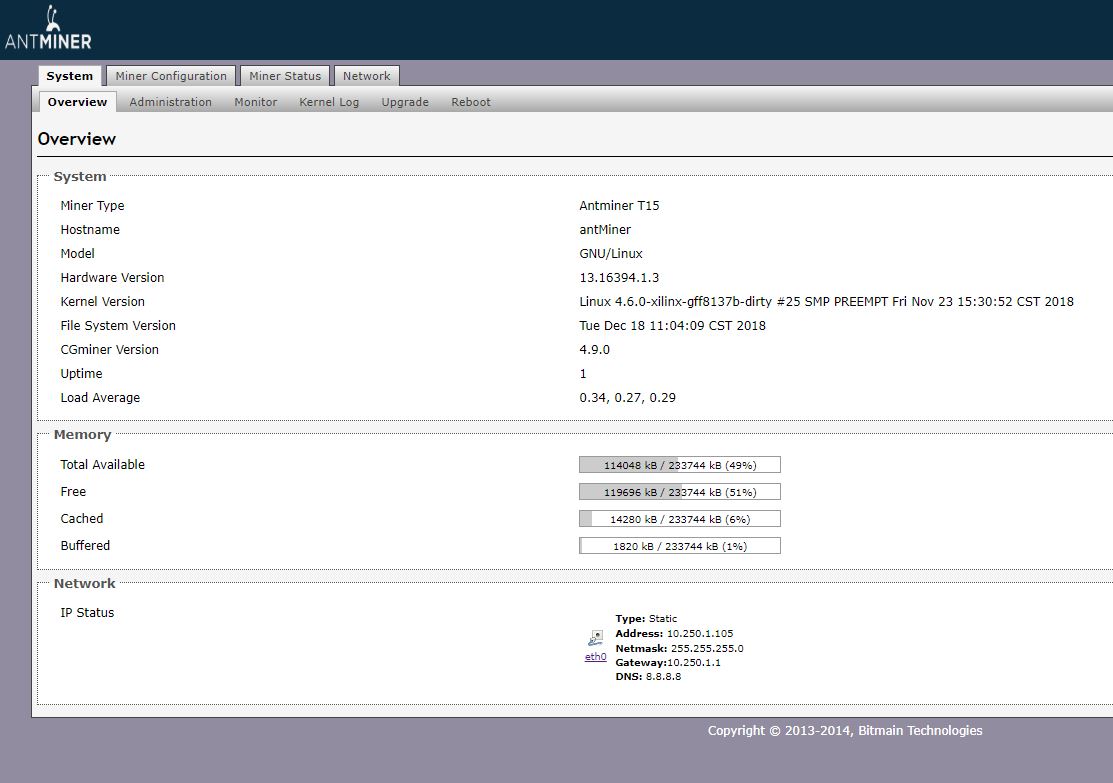Select the GNU/Linux model value

(x=610, y=254)
